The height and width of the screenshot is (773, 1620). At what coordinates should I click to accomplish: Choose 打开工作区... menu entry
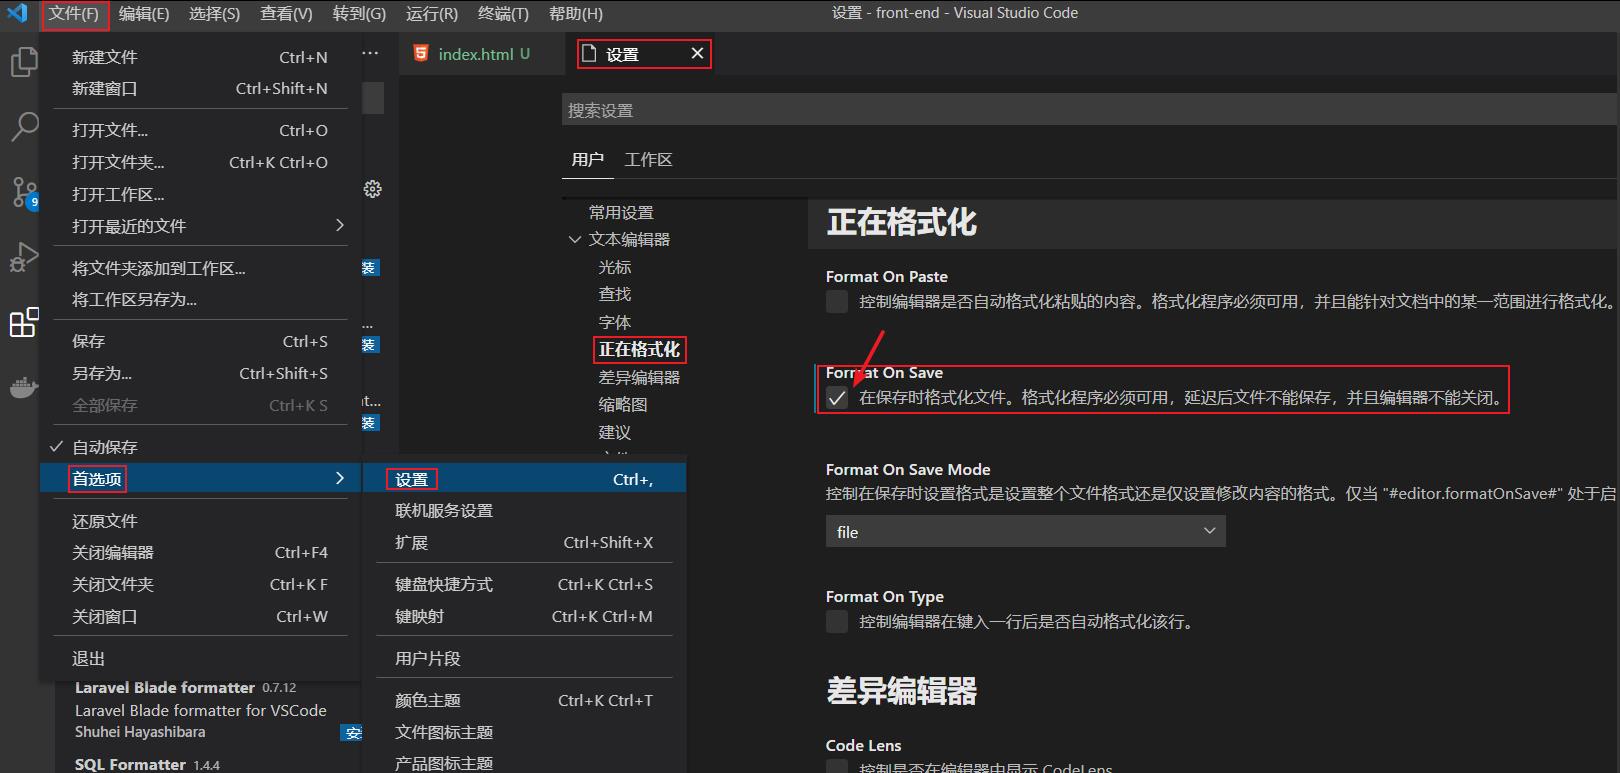click(200, 194)
